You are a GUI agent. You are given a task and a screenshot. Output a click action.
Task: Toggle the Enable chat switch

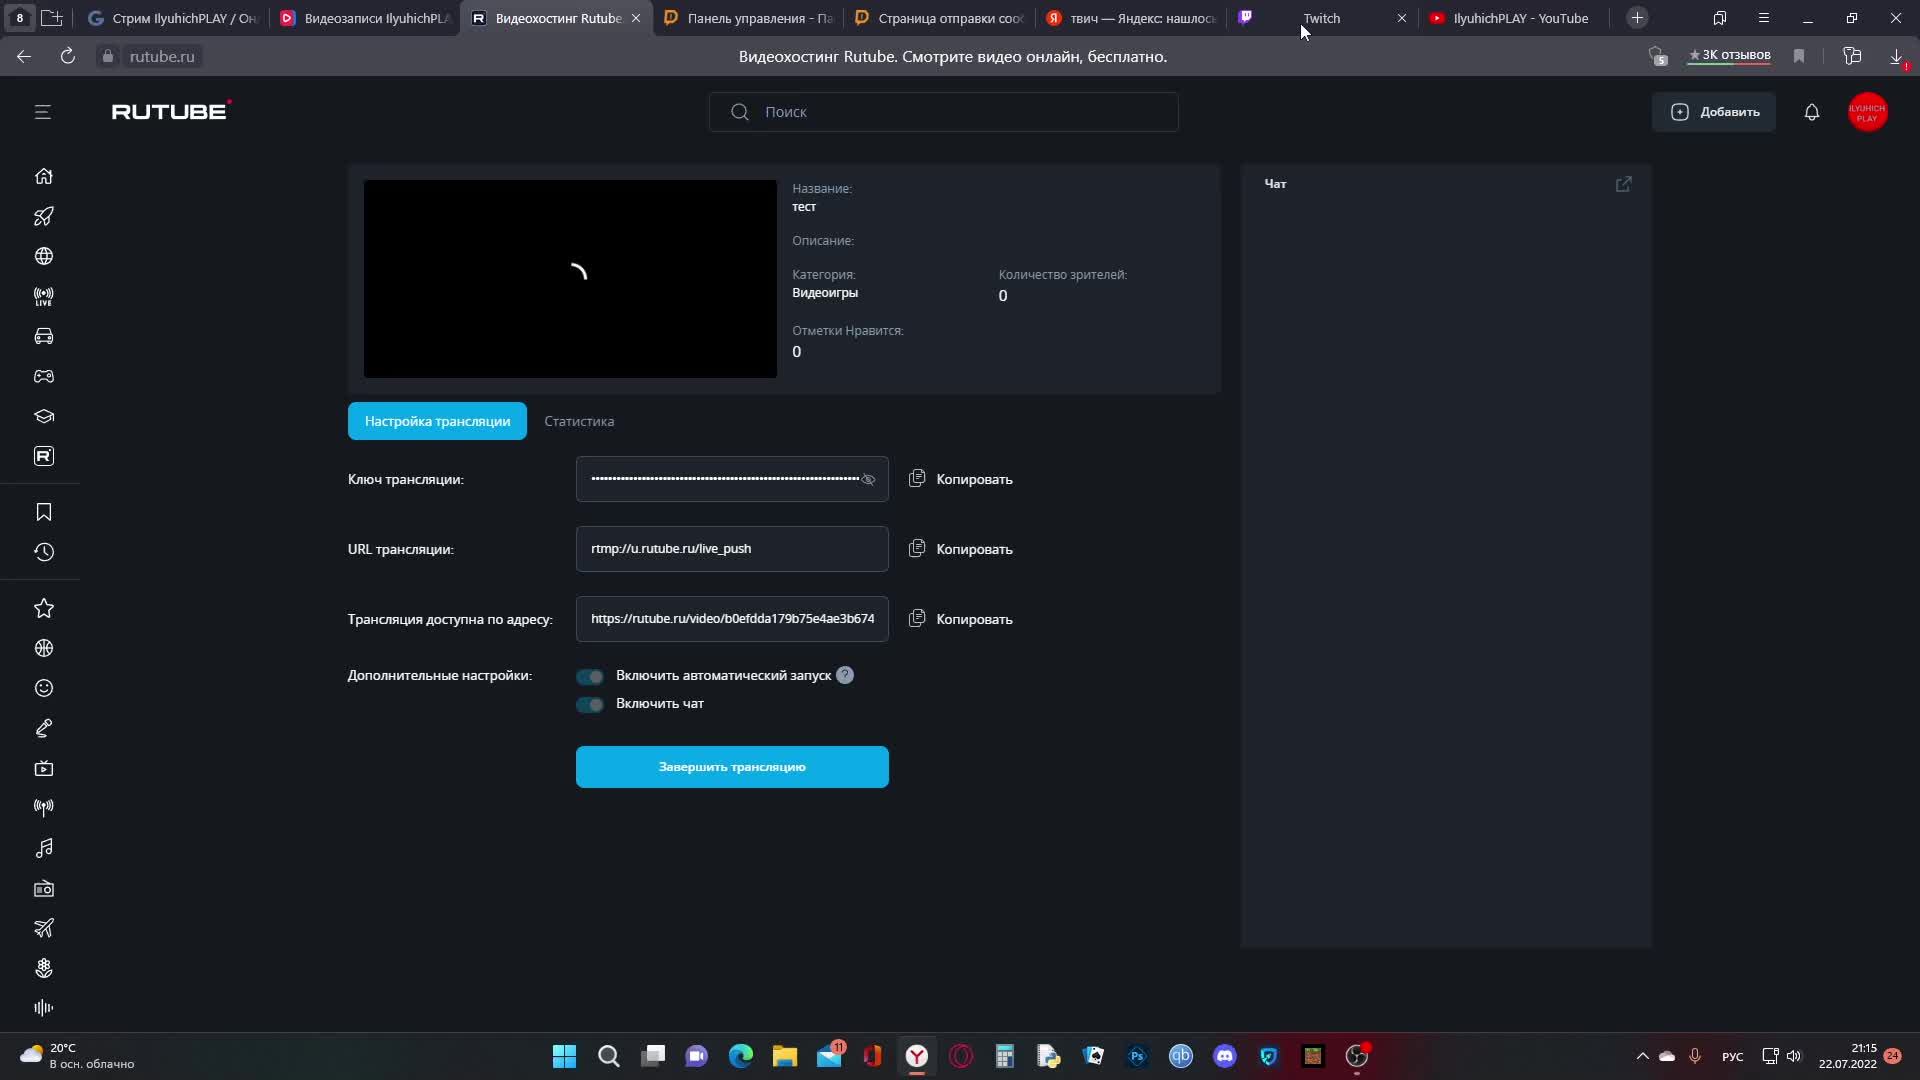[x=590, y=705]
